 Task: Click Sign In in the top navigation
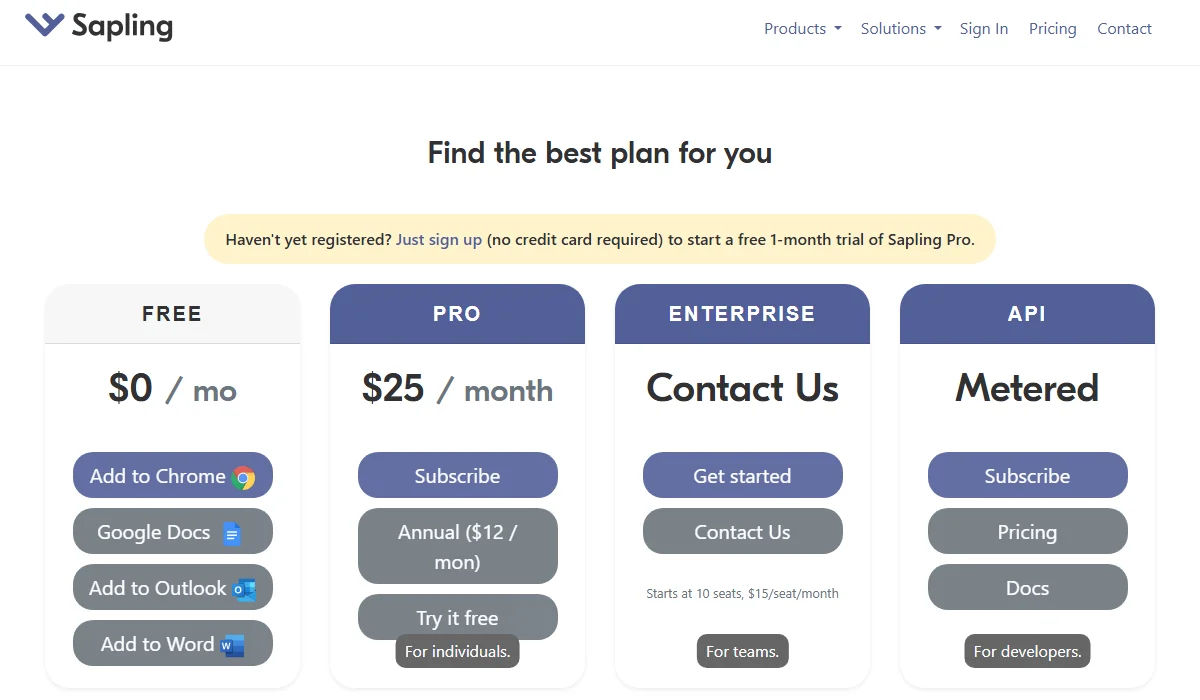(x=984, y=29)
